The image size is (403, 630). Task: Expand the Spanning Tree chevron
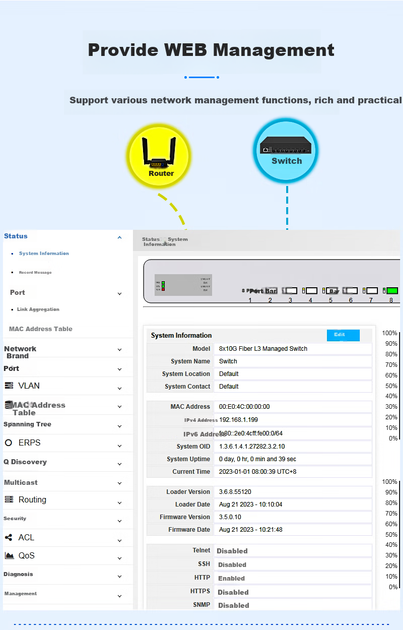click(119, 426)
